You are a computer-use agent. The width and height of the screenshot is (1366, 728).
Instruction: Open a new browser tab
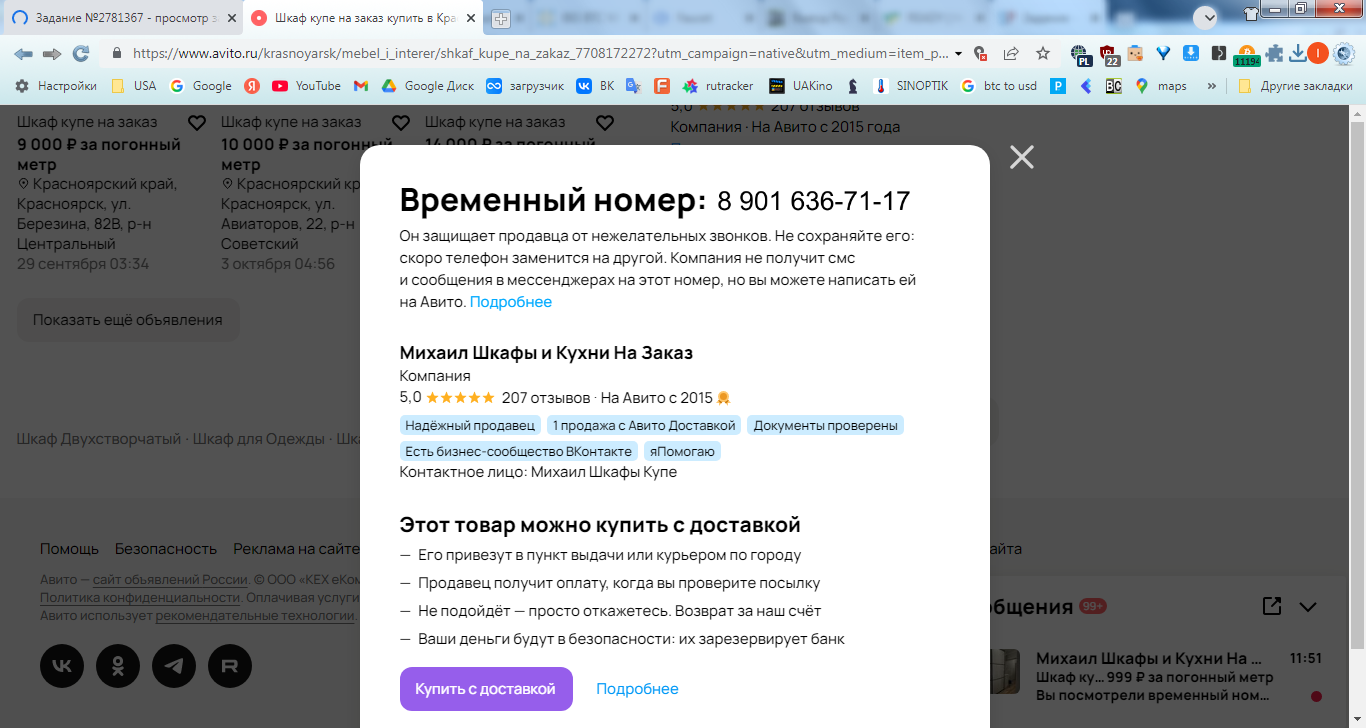click(501, 19)
